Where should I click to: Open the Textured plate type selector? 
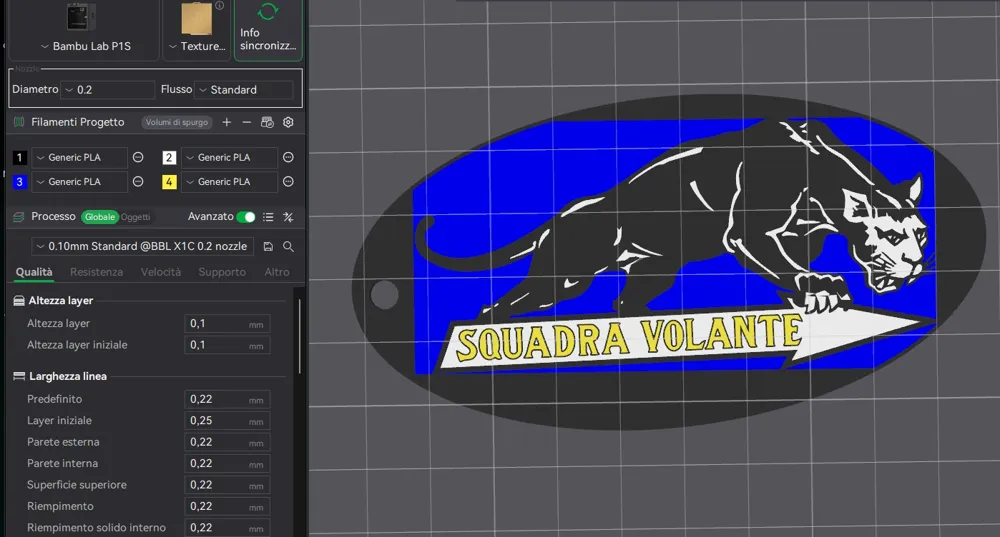(x=197, y=31)
